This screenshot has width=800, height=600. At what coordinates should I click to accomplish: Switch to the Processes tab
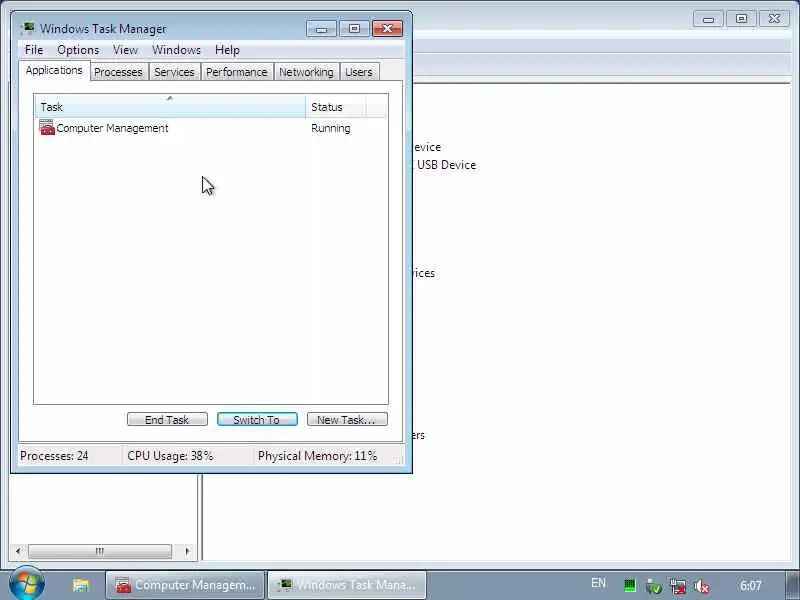[x=118, y=72]
